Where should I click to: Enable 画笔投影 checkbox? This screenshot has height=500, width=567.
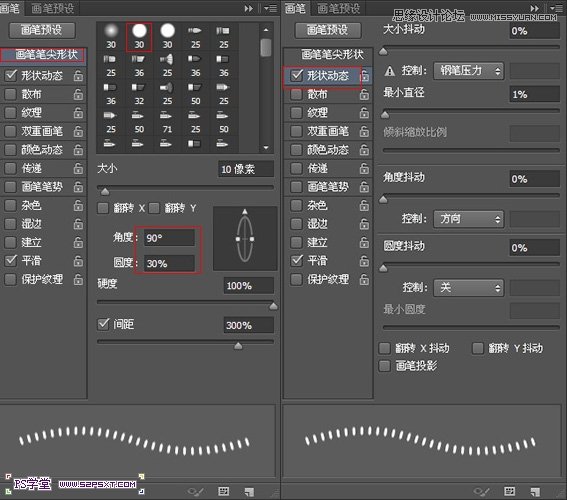point(384,366)
